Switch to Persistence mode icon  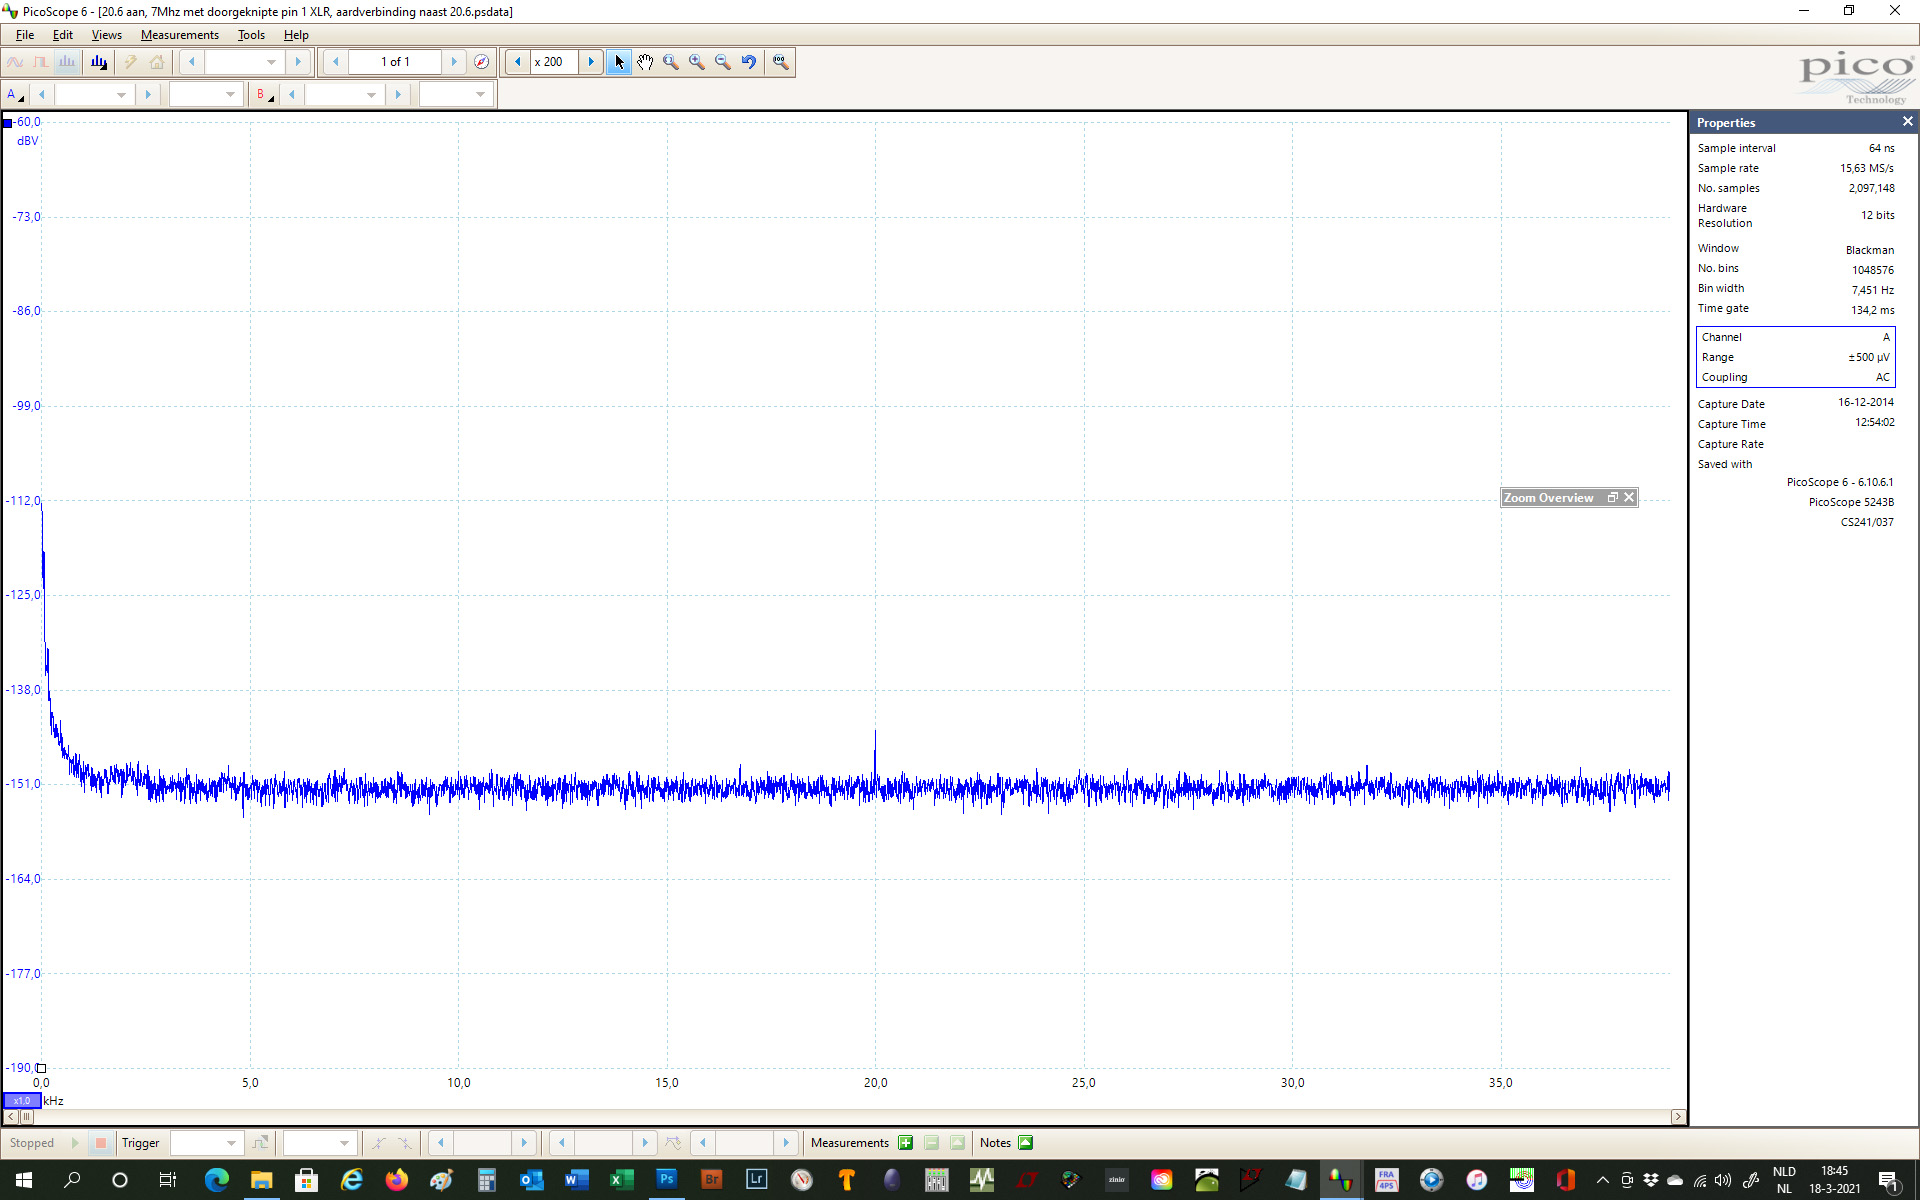click(x=41, y=62)
